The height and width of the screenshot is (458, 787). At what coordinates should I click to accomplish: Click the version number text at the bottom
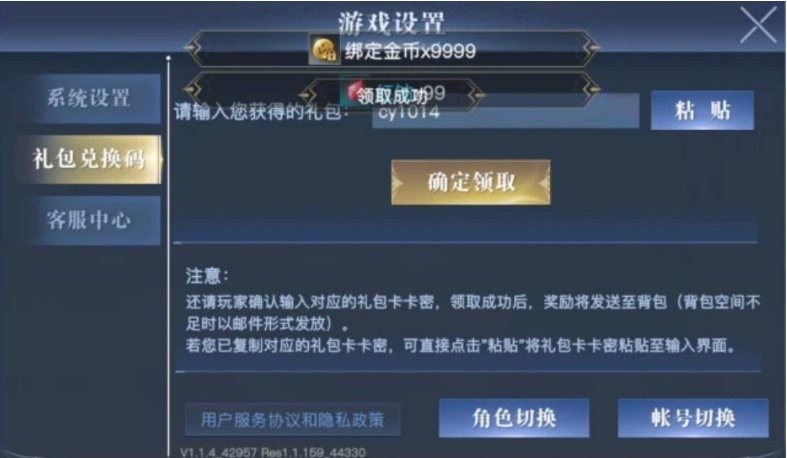click(273, 452)
